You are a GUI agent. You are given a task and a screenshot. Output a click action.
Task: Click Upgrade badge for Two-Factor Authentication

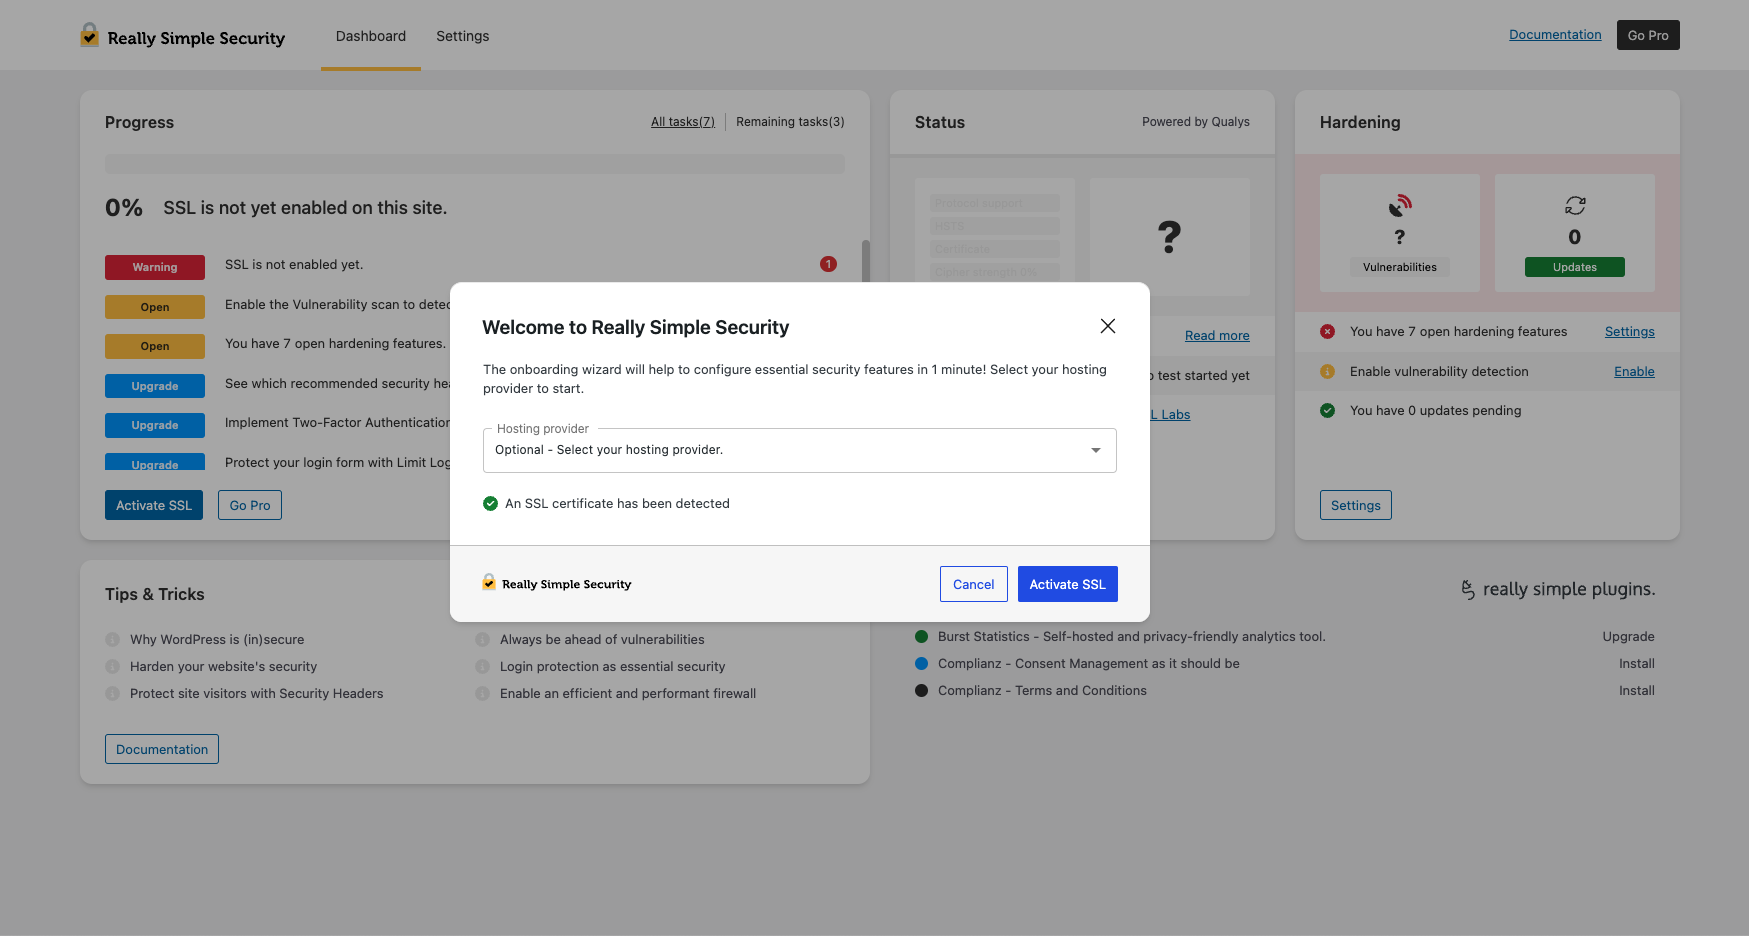pyautogui.click(x=155, y=425)
